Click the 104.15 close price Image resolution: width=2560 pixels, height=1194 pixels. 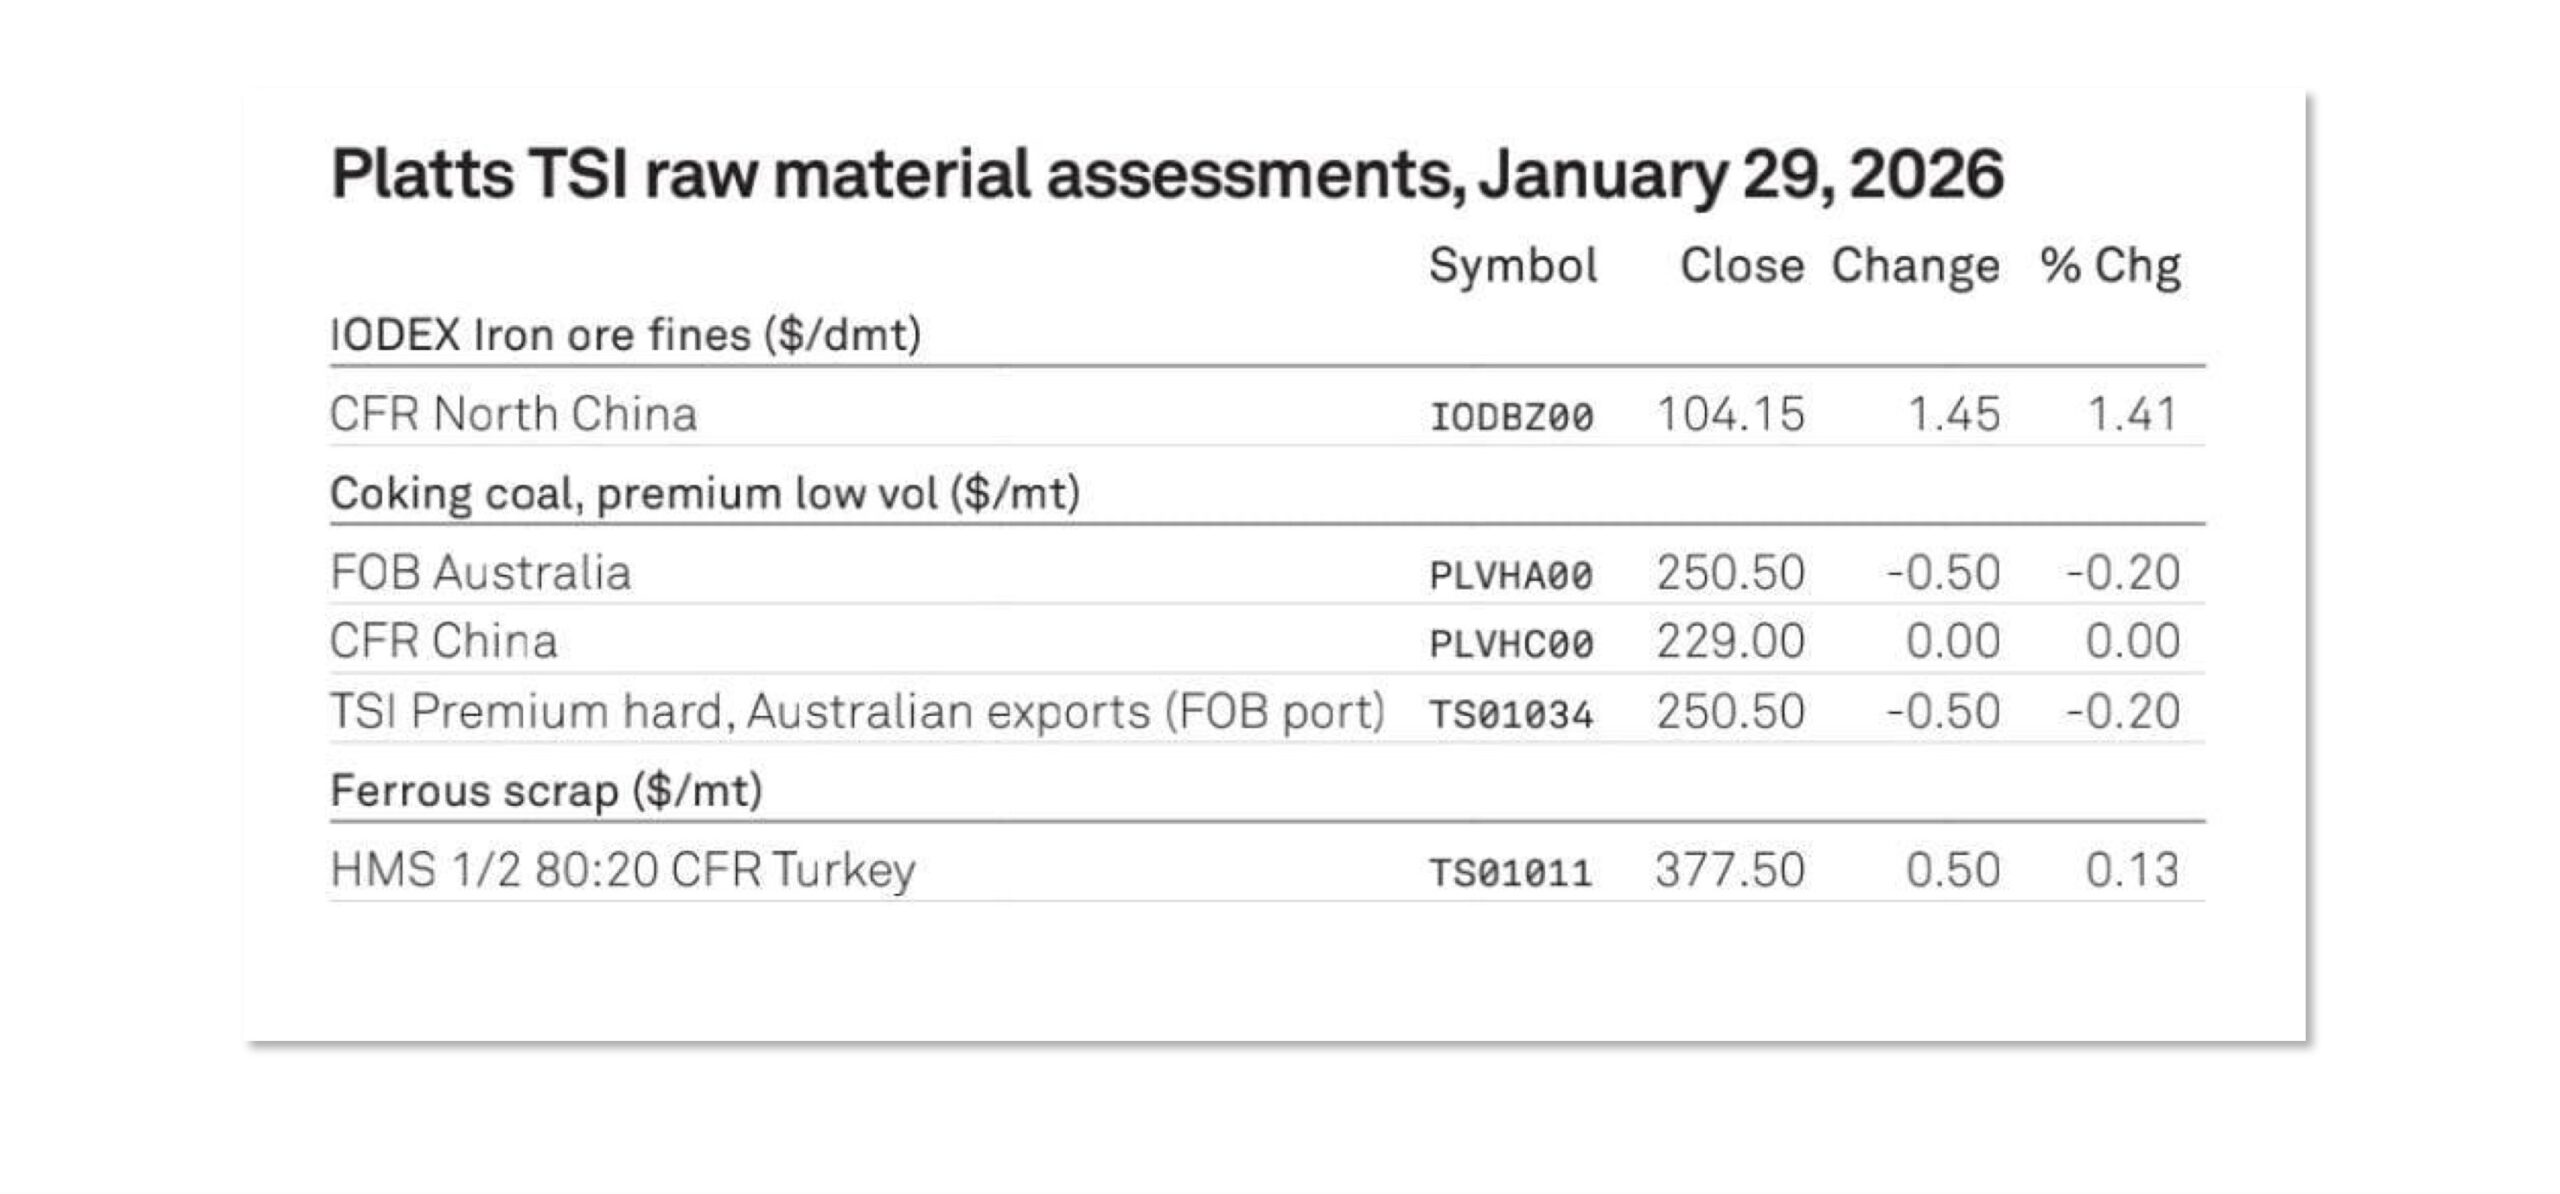click(x=1730, y=414)
